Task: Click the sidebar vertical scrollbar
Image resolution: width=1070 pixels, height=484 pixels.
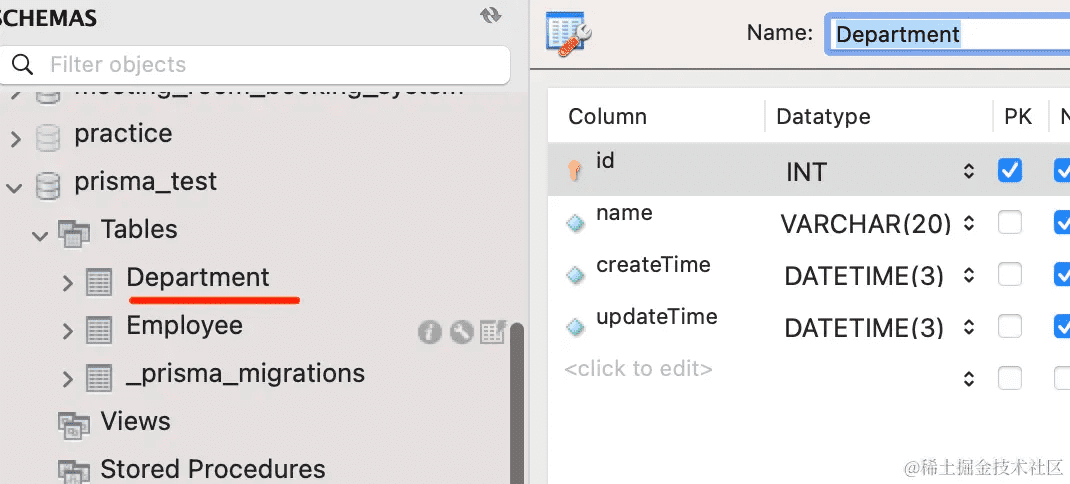Action: (x=517, y=400)
